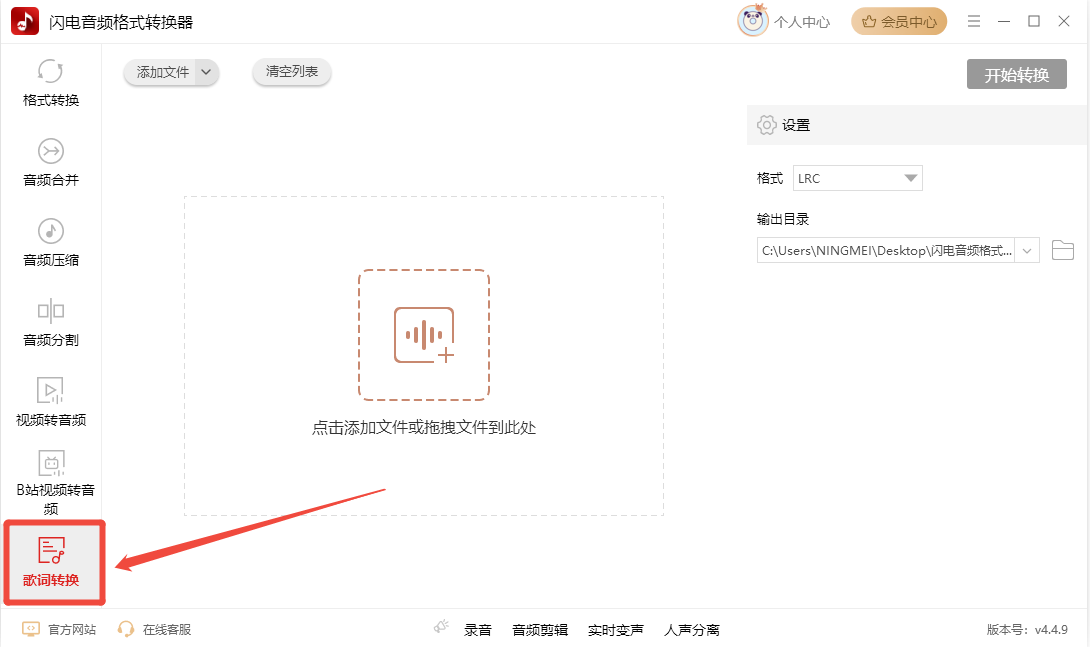Open the 格式转换 format conversion tool

tap(51, 83)
